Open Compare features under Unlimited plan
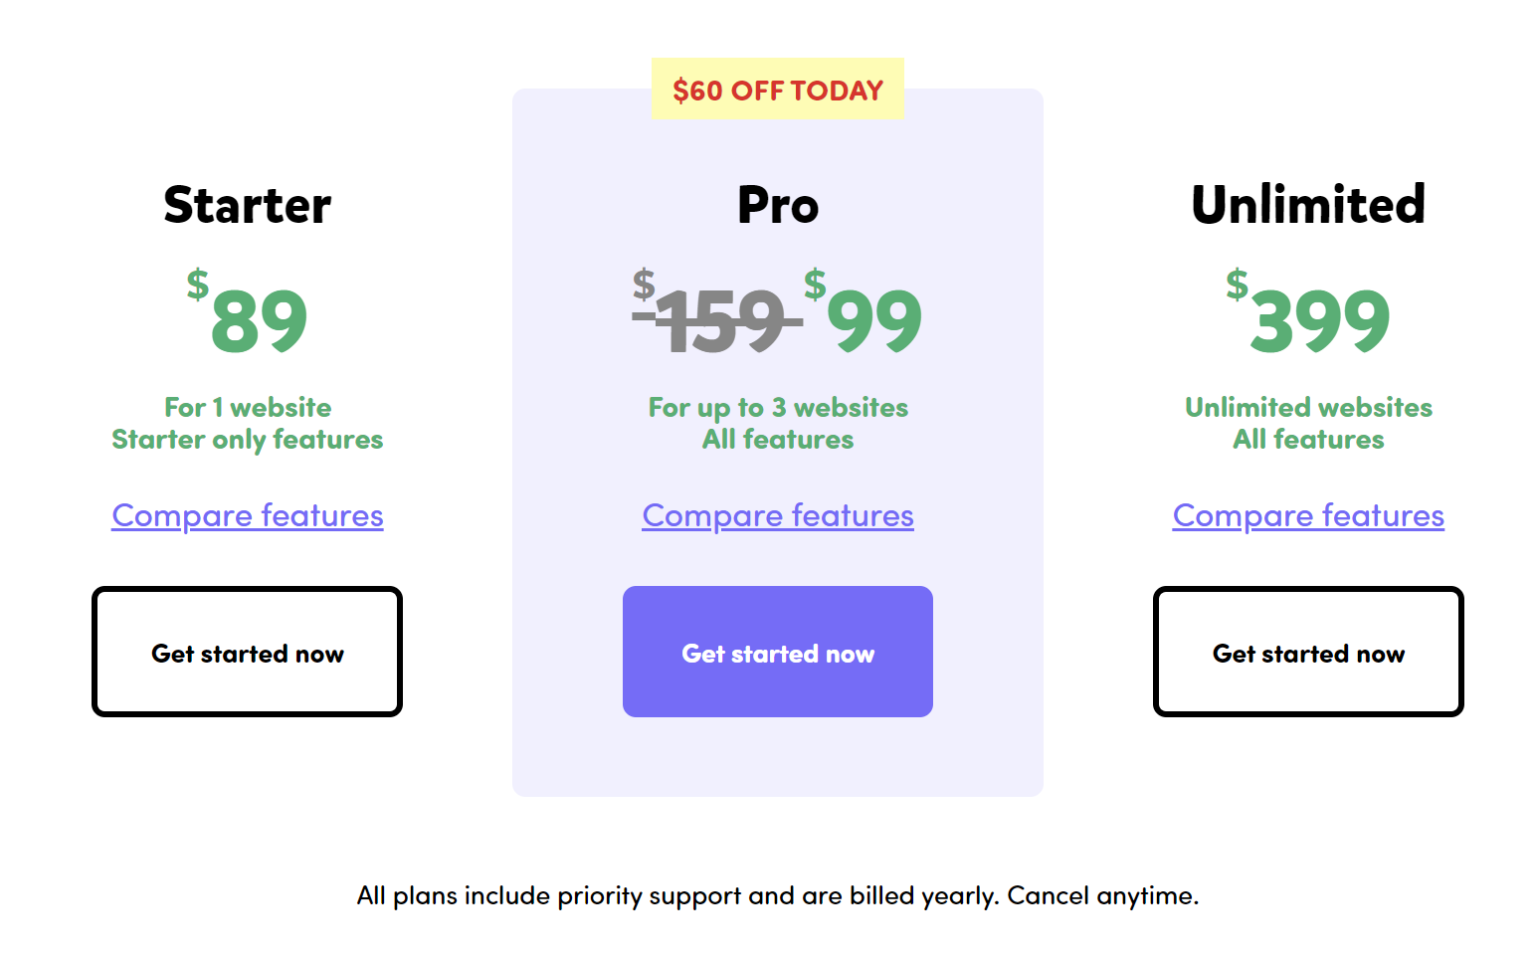 pos(1307,515)
